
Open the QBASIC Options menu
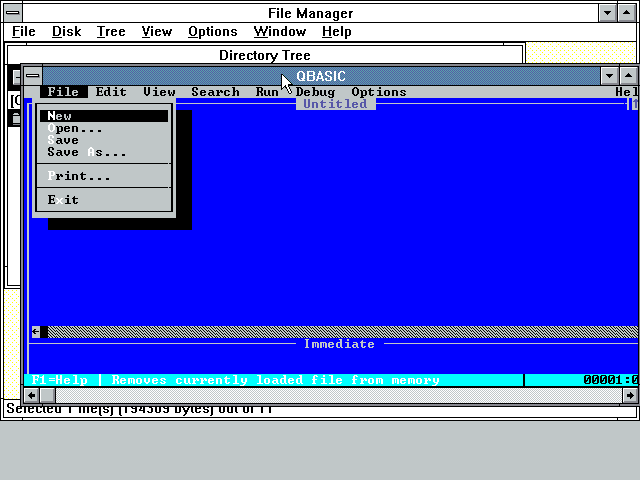click(x=379, y=92)
